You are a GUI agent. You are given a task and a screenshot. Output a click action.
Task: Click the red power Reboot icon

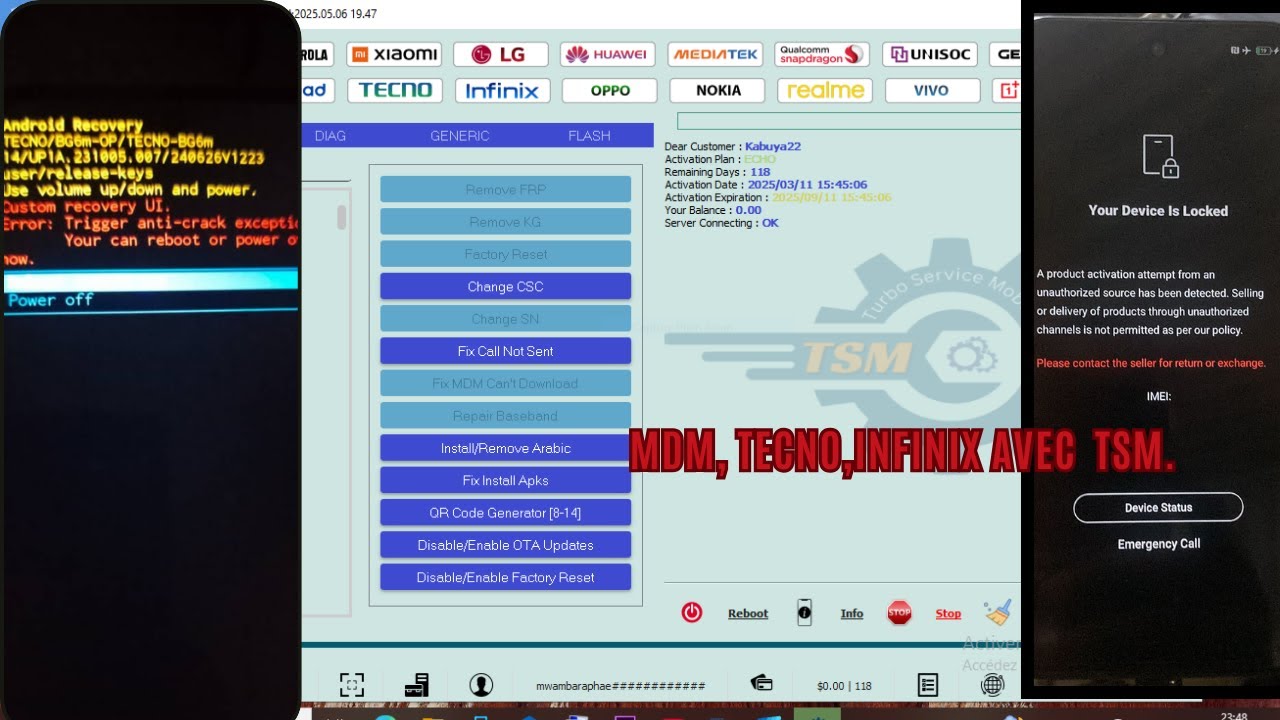point(692,612)
